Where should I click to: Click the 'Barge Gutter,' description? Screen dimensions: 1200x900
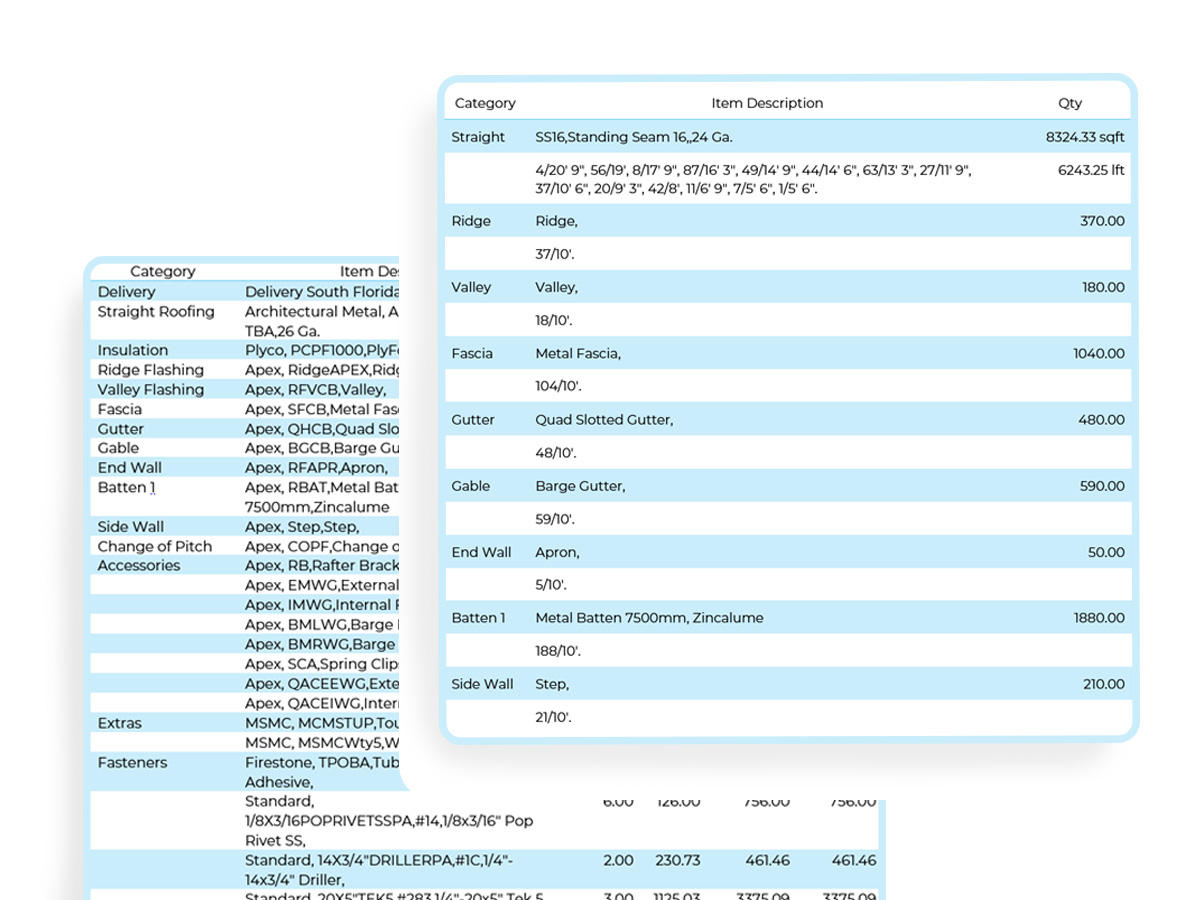pos(580,486)
